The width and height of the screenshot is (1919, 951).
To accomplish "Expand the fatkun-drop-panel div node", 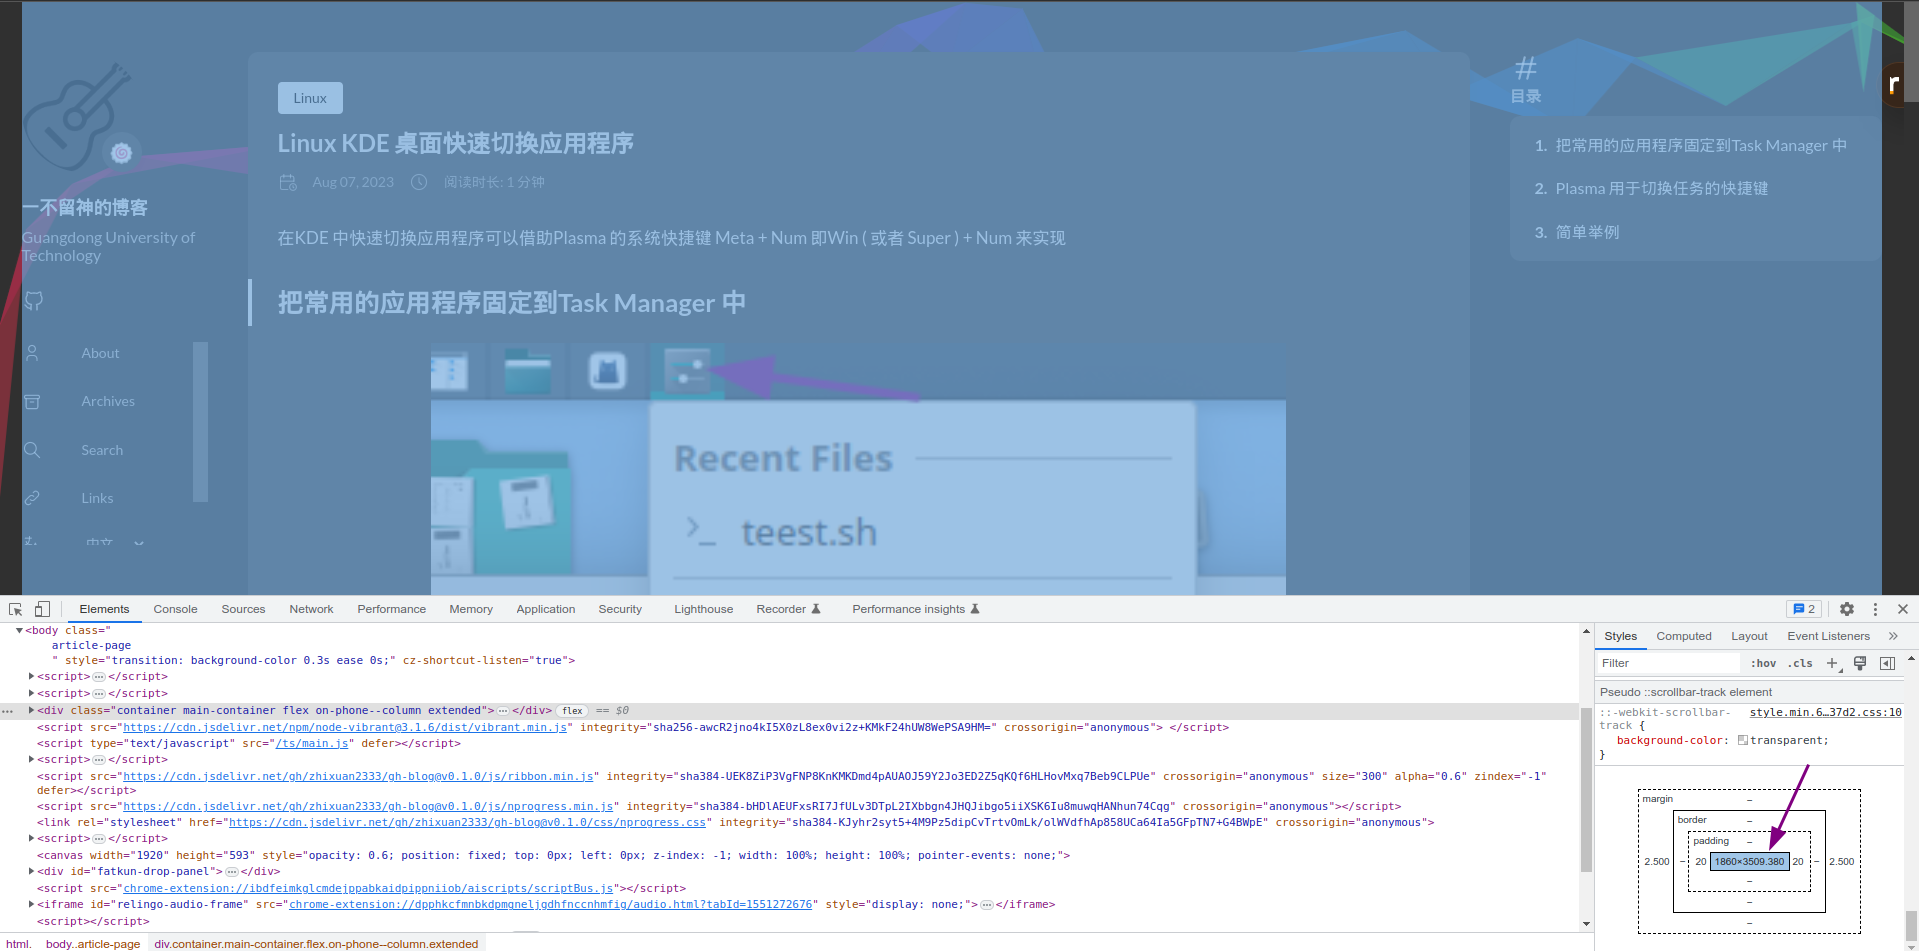I will coord(32,871).
